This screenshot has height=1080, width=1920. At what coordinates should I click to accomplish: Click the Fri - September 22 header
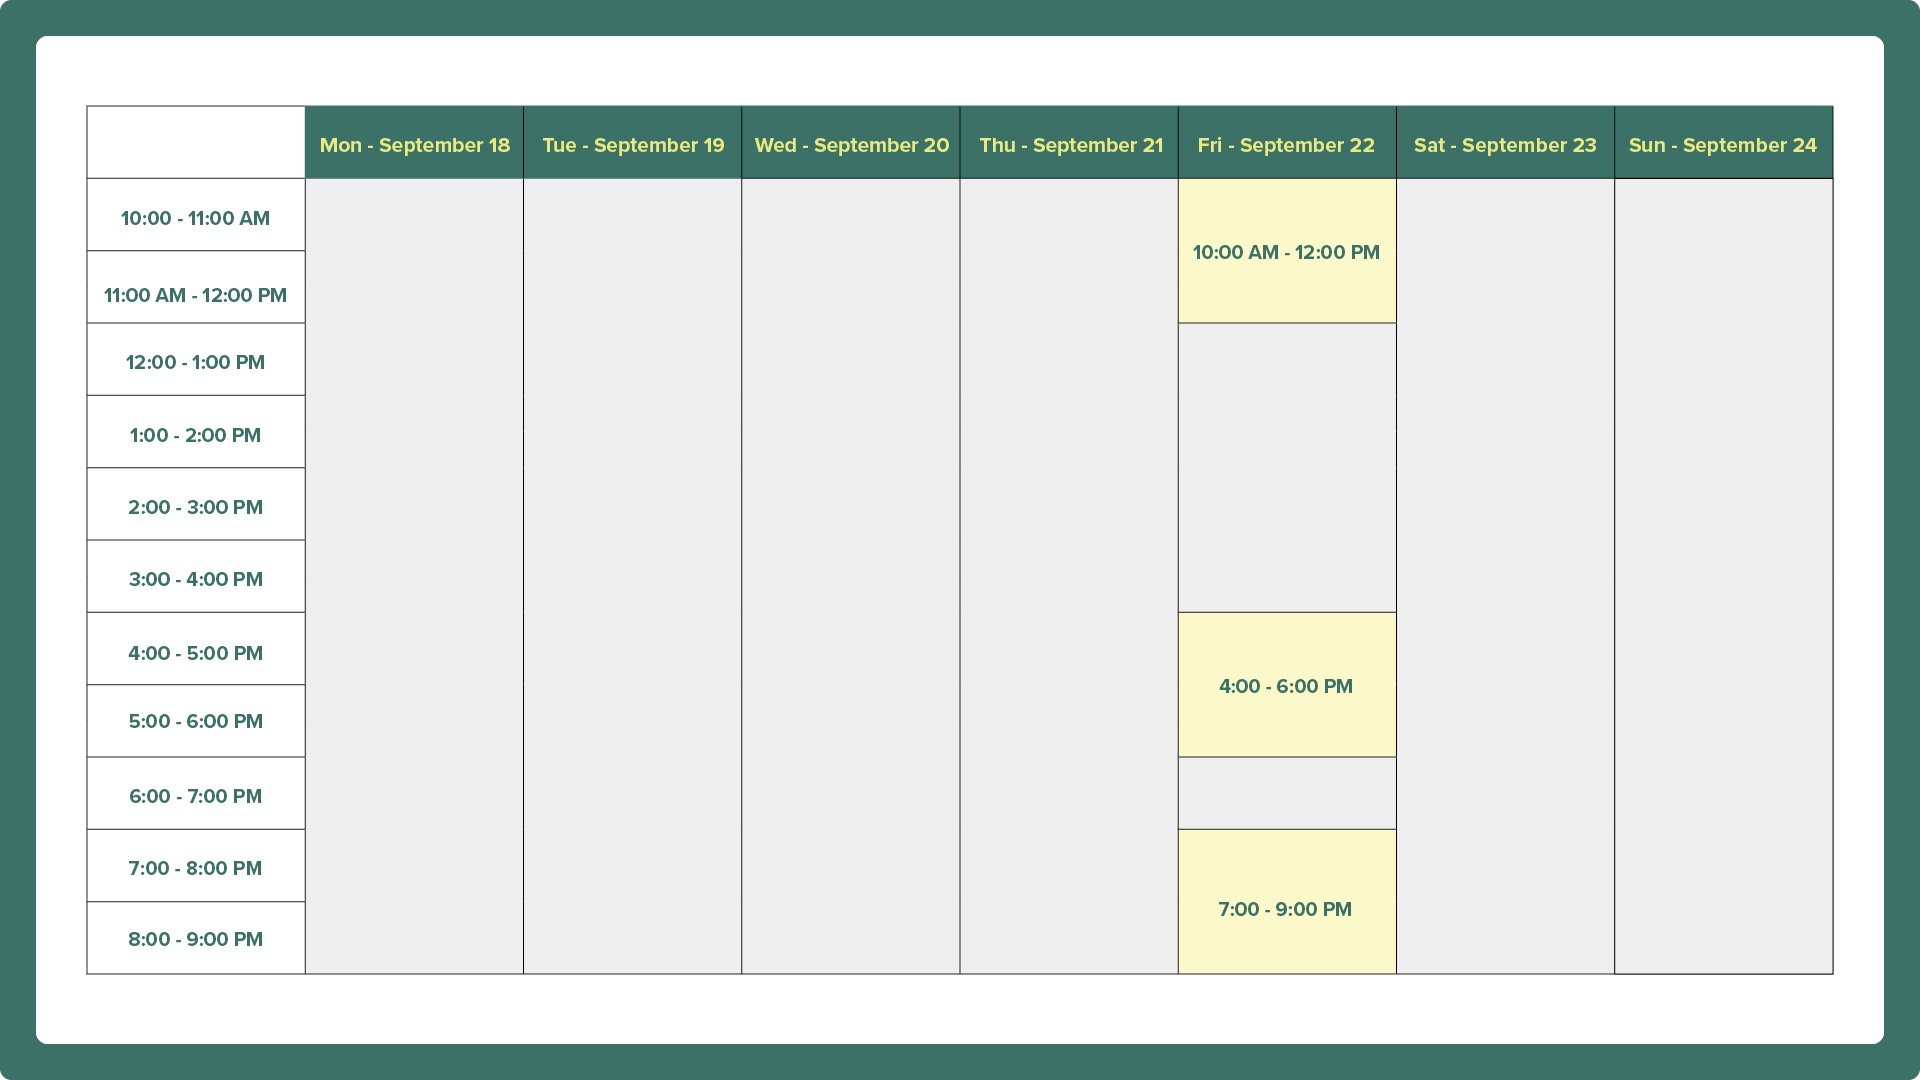(x=1287, y=144)
